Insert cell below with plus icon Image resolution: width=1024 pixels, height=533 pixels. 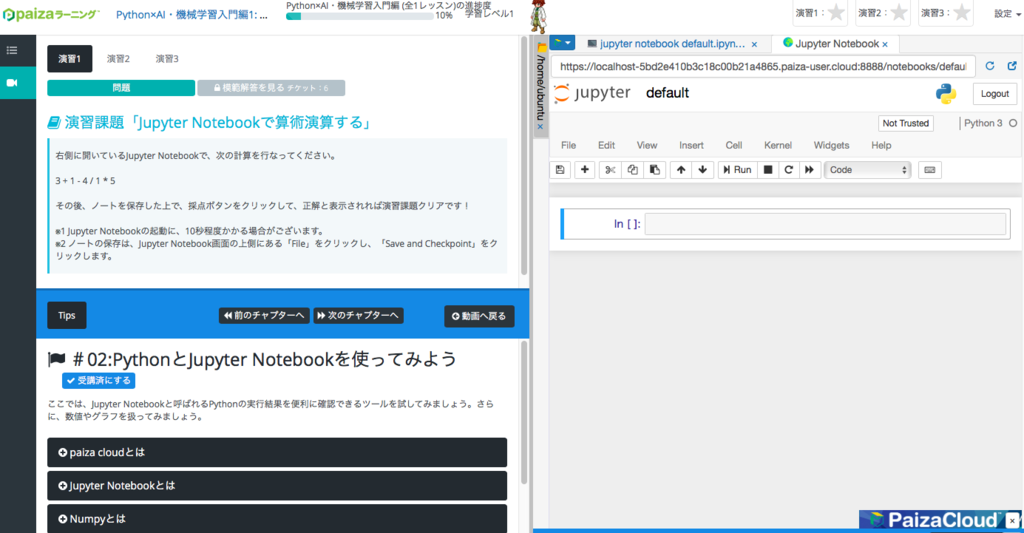click(584, 170)
